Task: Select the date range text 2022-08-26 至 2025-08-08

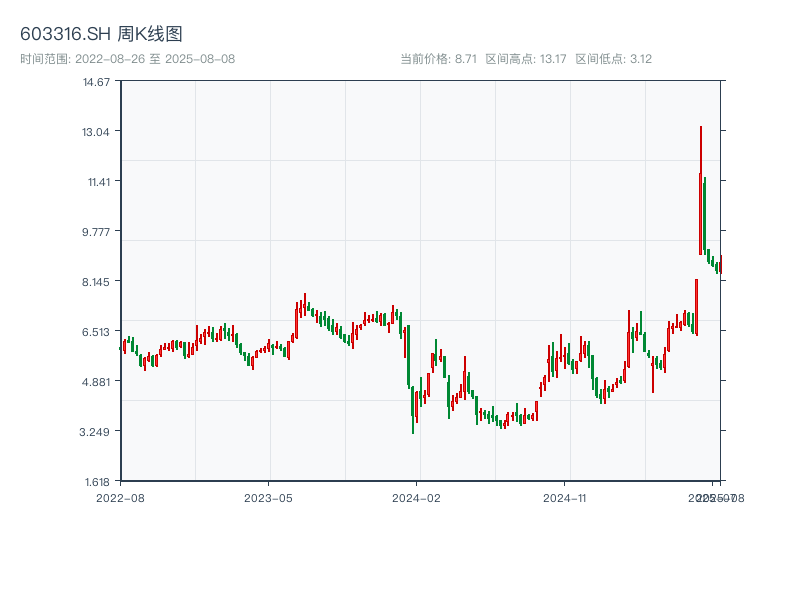Action: click(x=155, y=59)
